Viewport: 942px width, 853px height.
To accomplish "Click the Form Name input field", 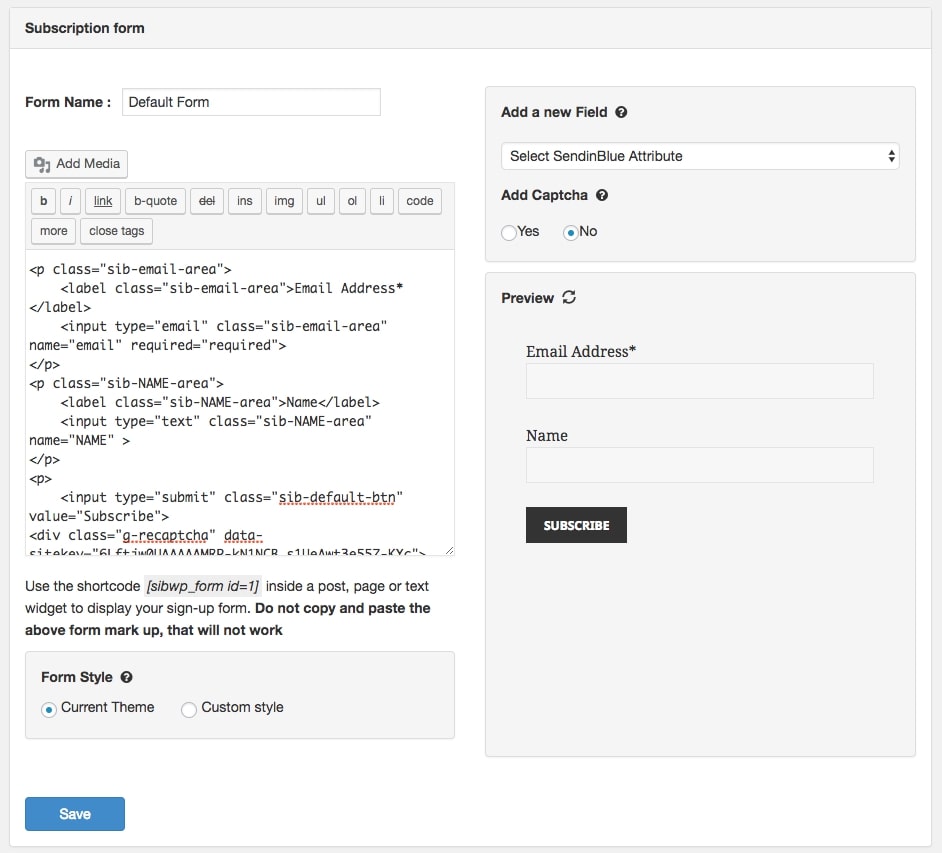I will (250, 102).
